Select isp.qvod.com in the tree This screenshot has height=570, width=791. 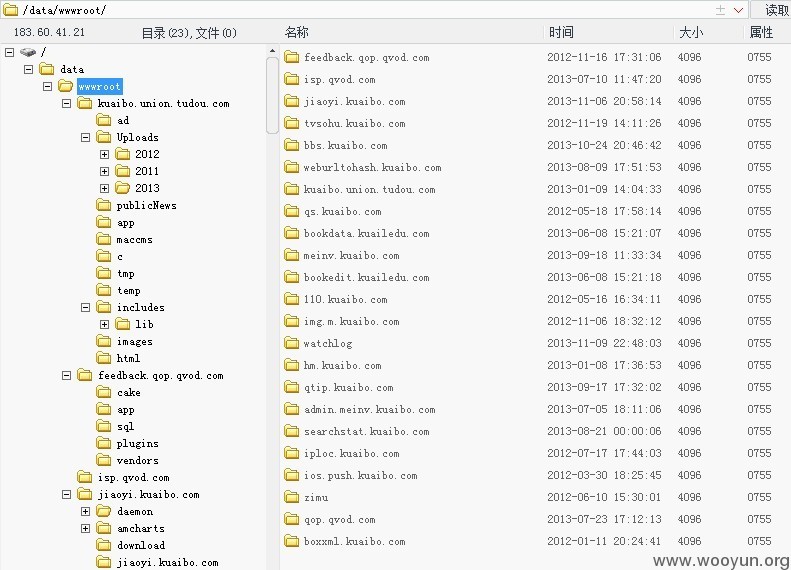(134, 478)
